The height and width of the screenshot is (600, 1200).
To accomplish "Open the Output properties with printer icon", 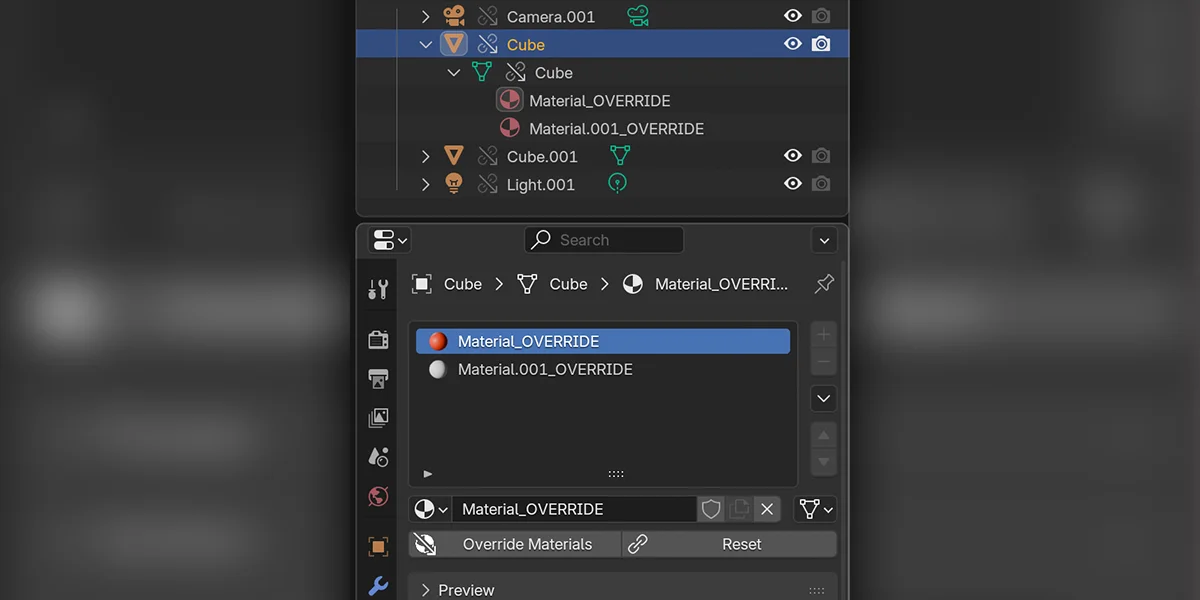I will click(378, 379).
